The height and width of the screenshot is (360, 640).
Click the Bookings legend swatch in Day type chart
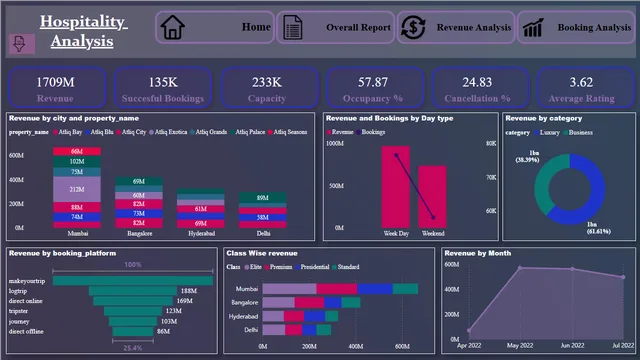pyautogui.click(x=358, y=132)
